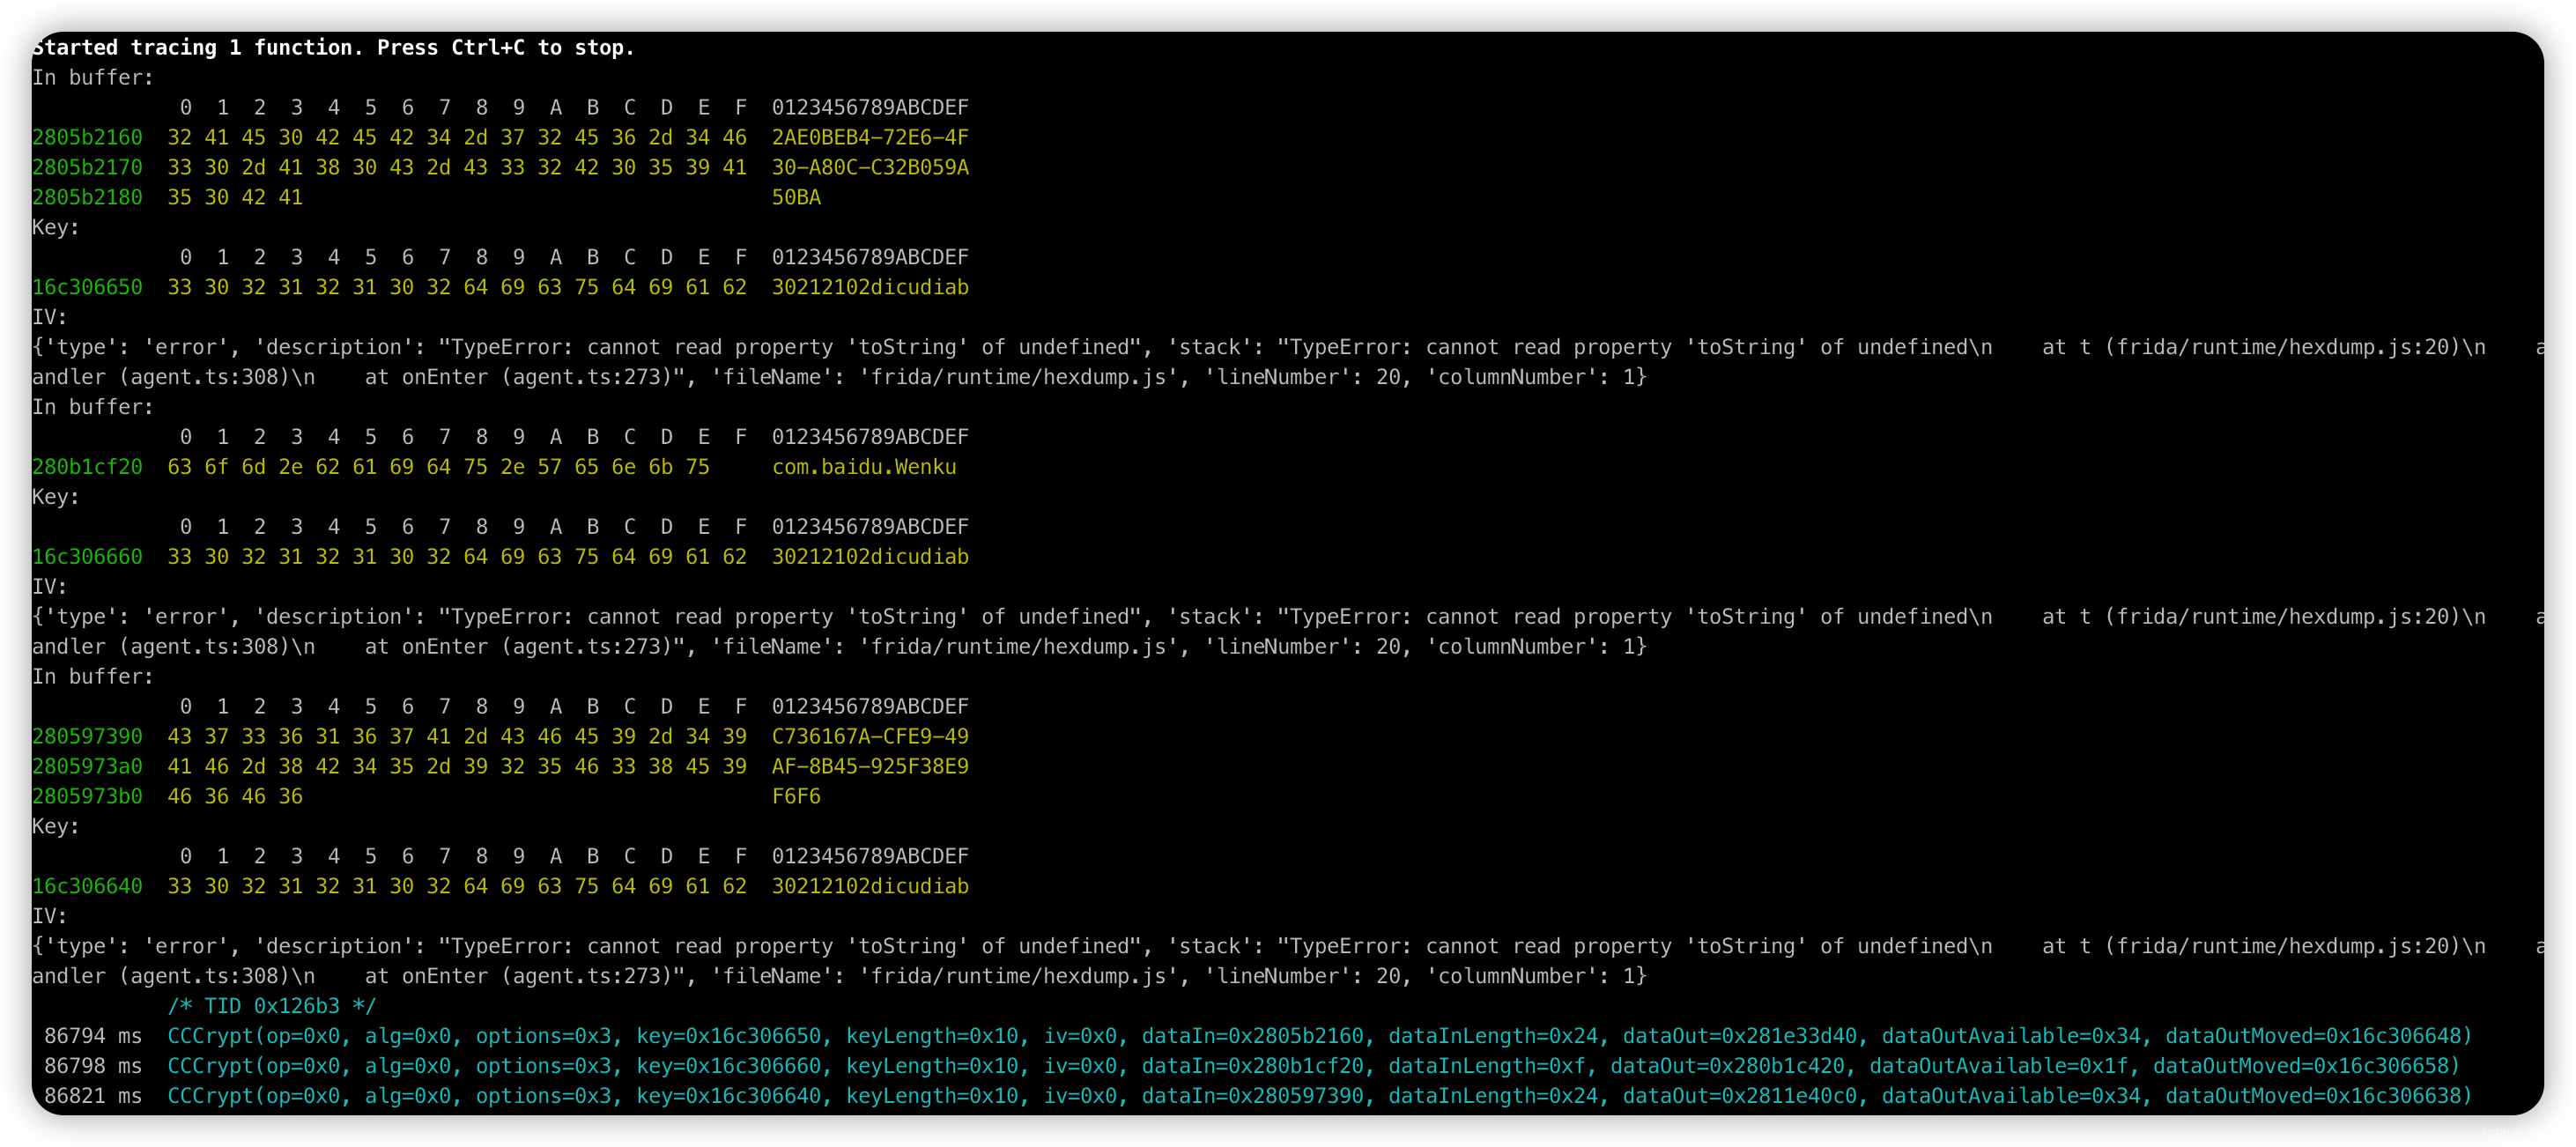The image size is (2576, 1147).
Task: Select address 2805b2170 row
Action: tap(500, 167)
